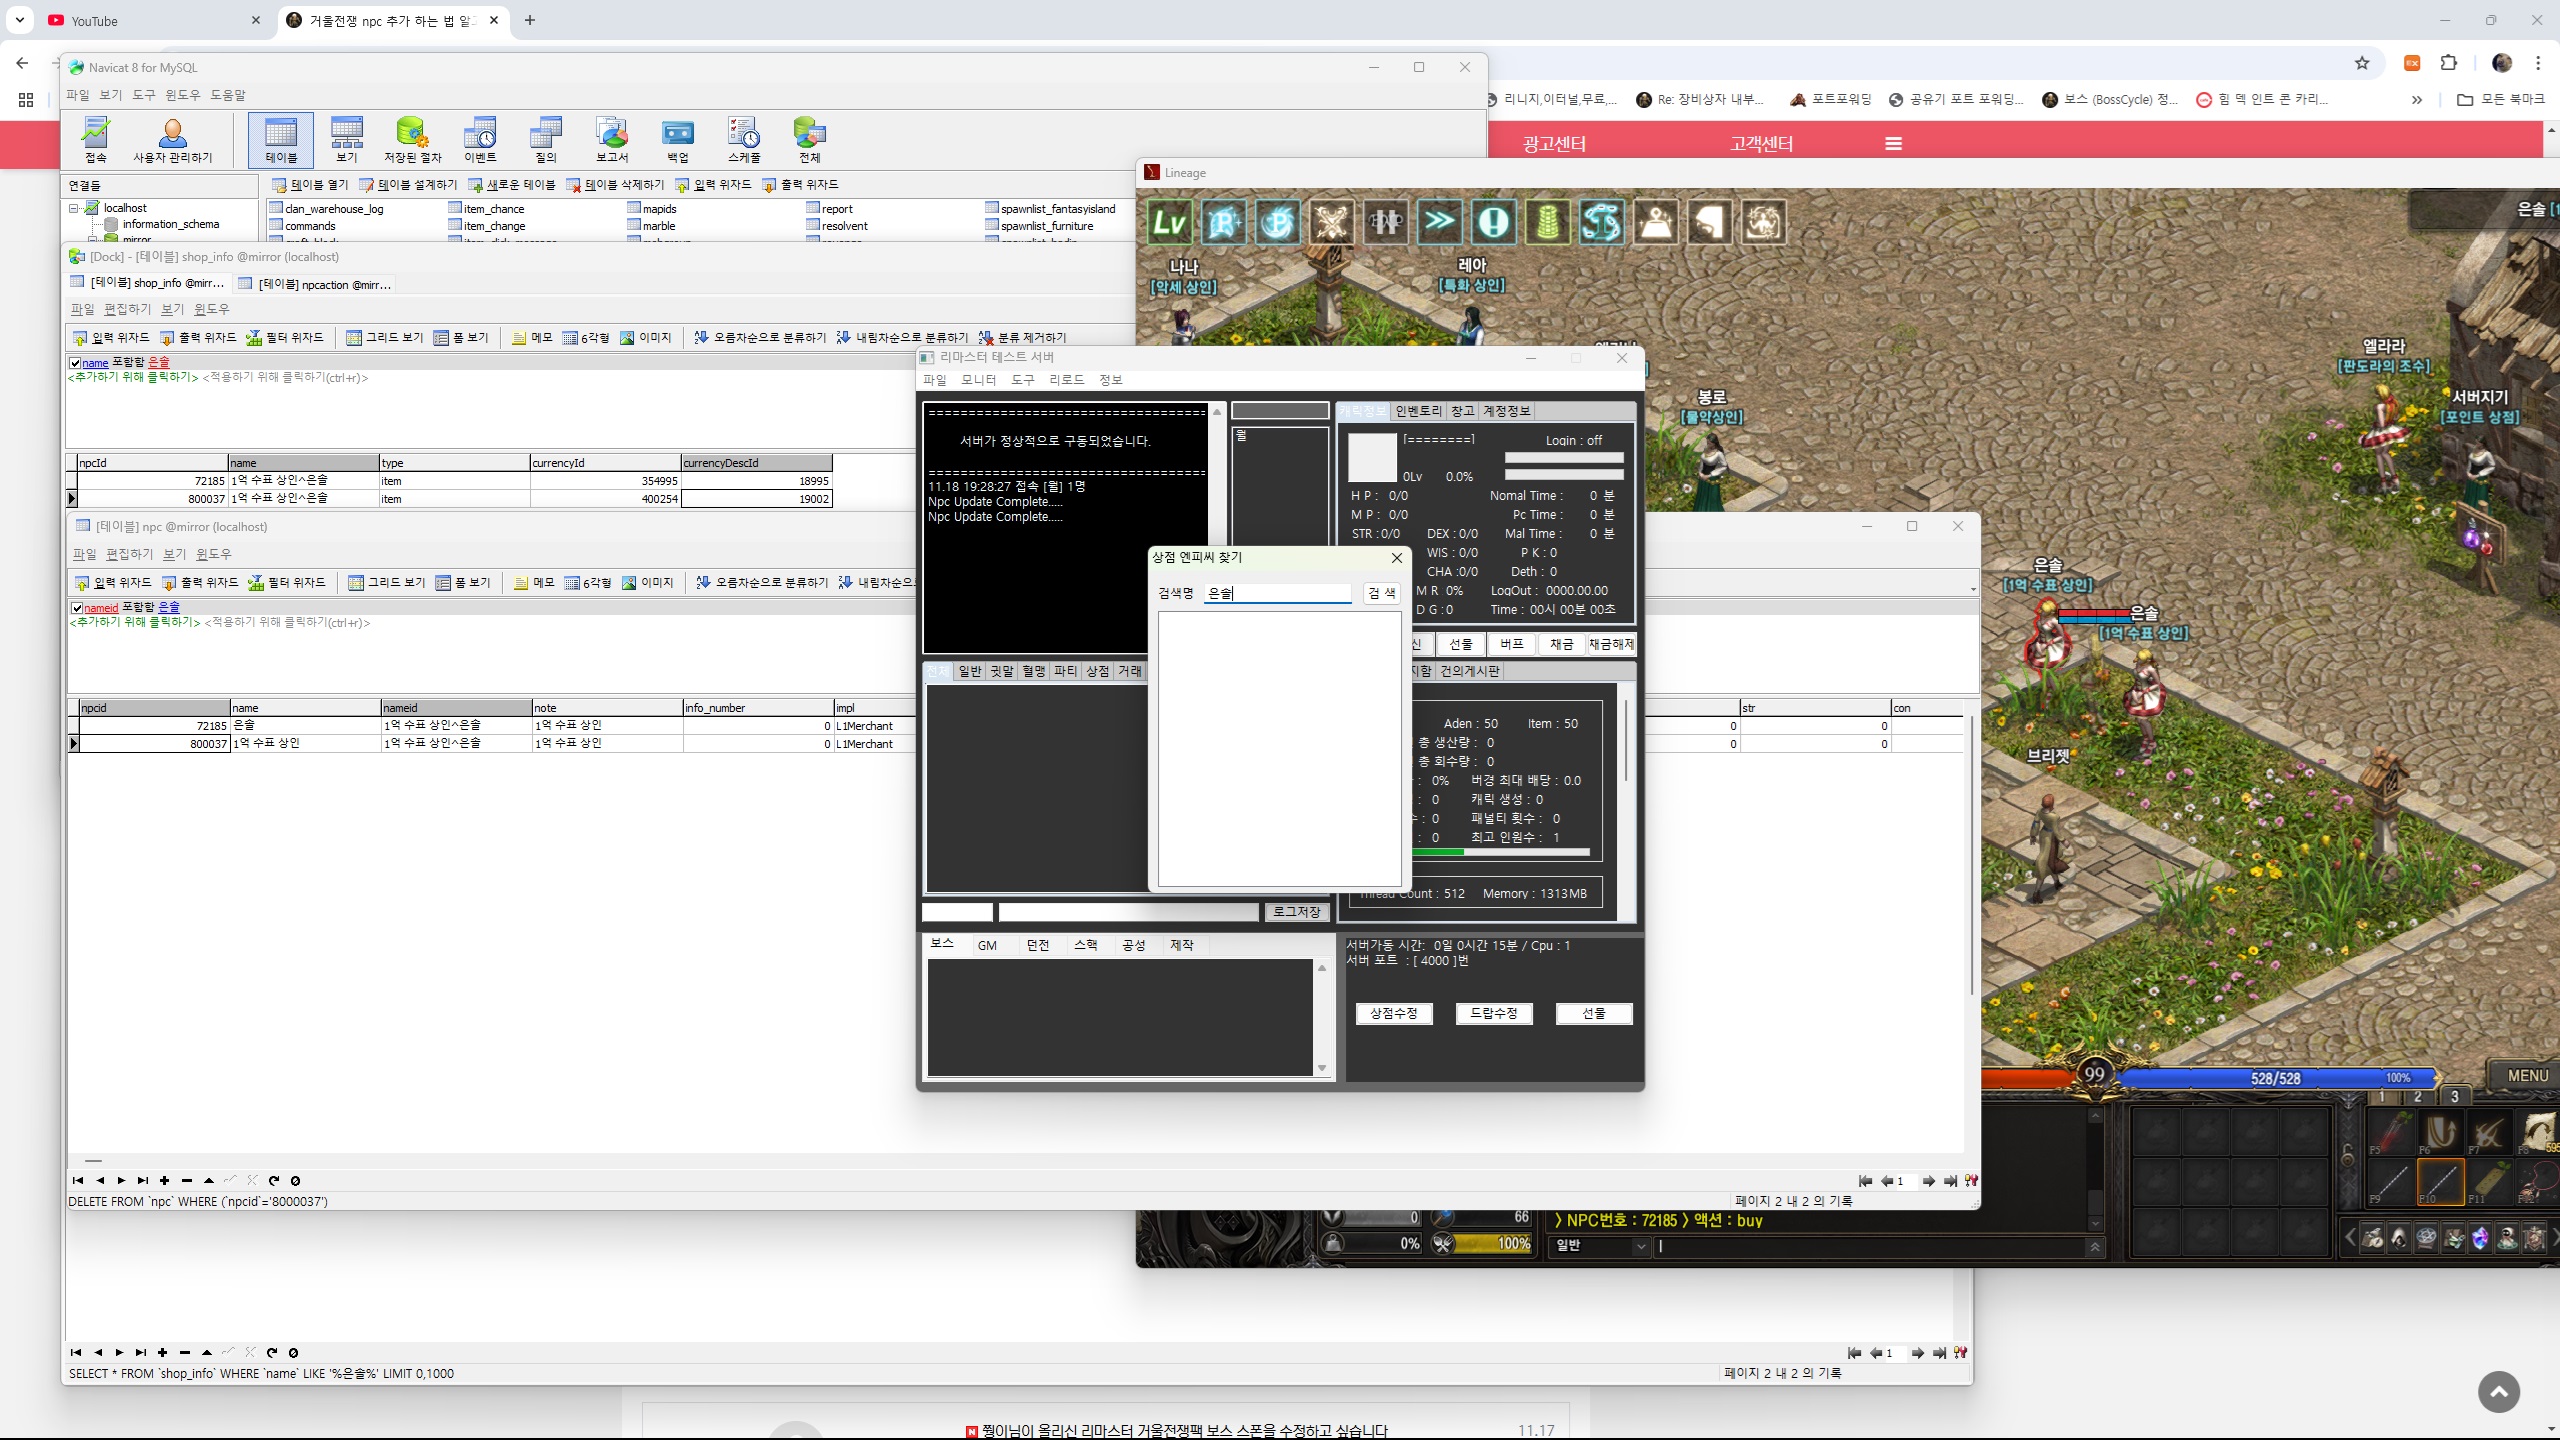Click 테이블 열기 open table button
The height and width of the screenshot is (1440, 2560).
click(x=310, y=185)
